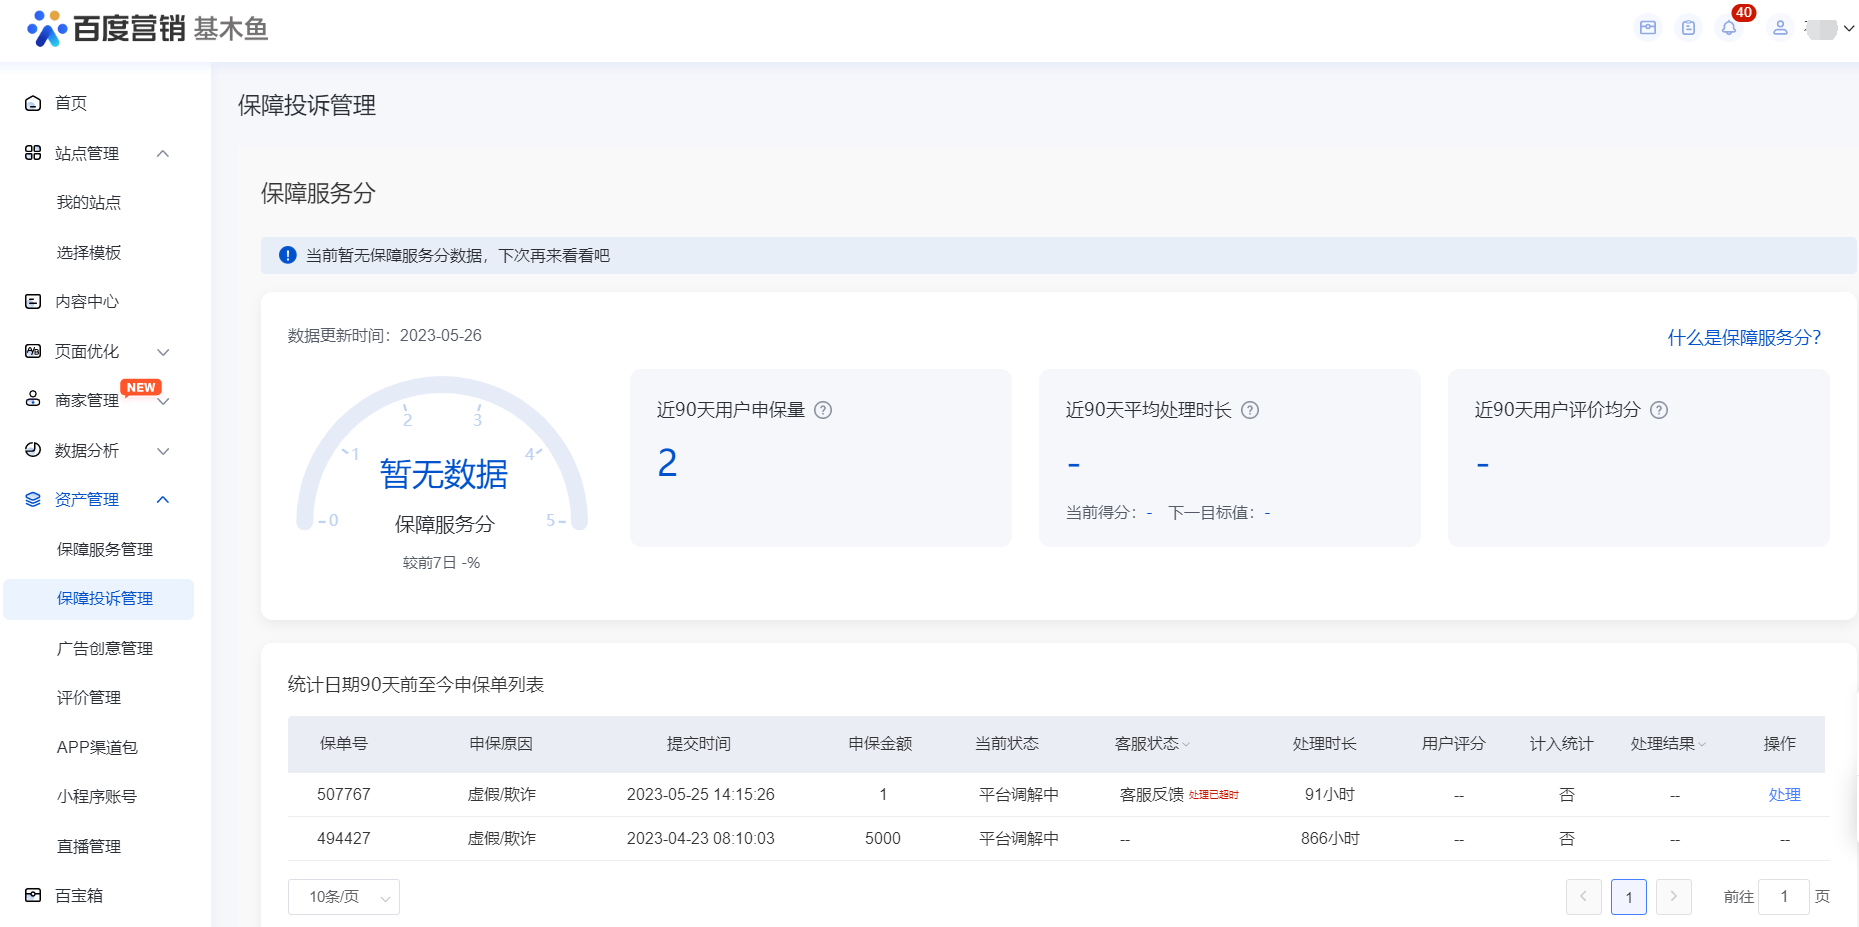The image size is (1859, 927).
Task: Open the user account avatar icon
Action: [1780, 28]
